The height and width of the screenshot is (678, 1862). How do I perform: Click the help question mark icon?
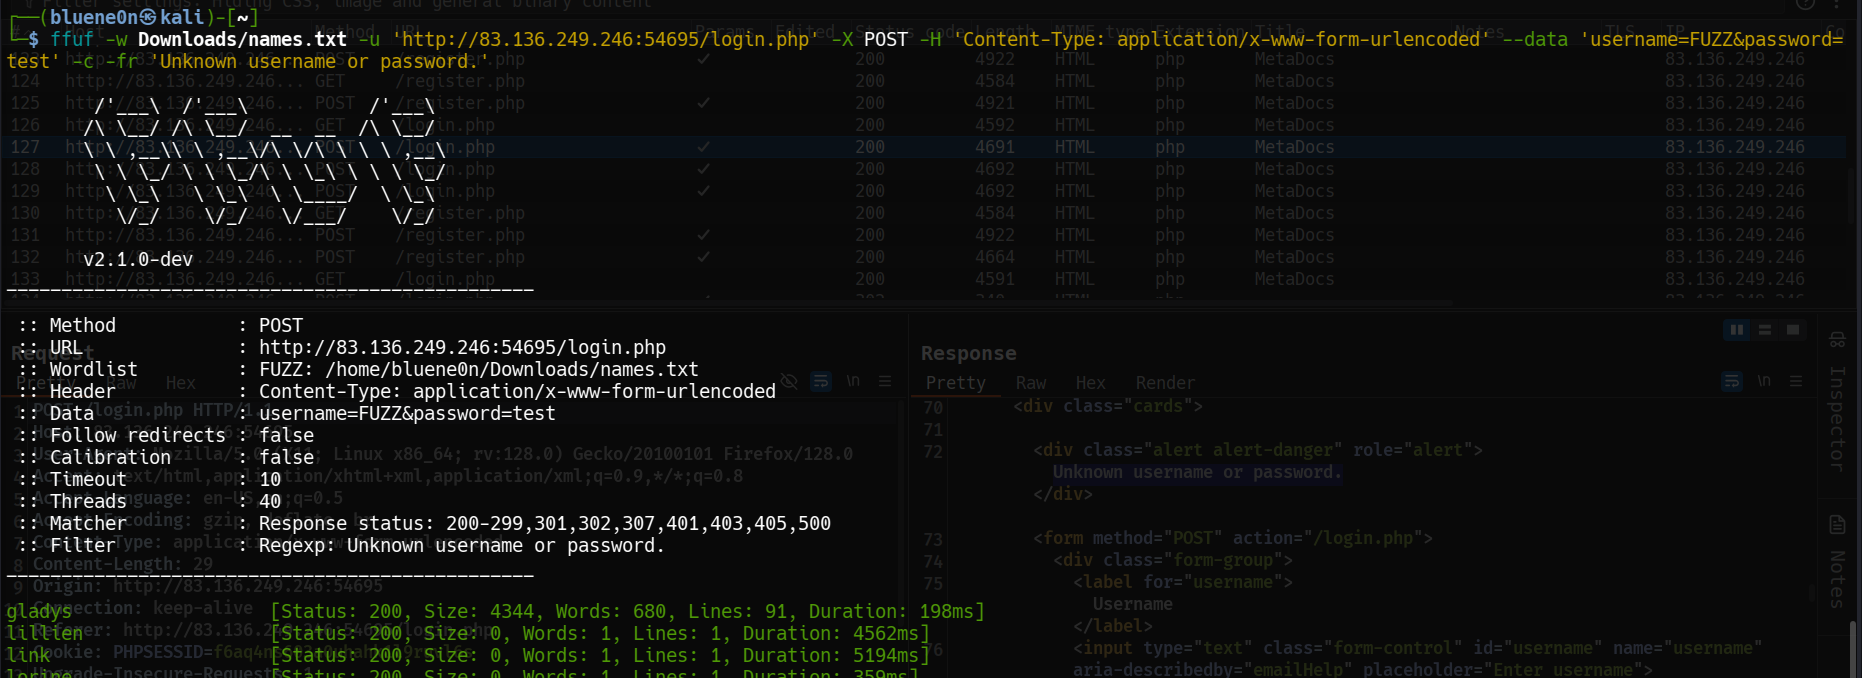pos(1805,4)
